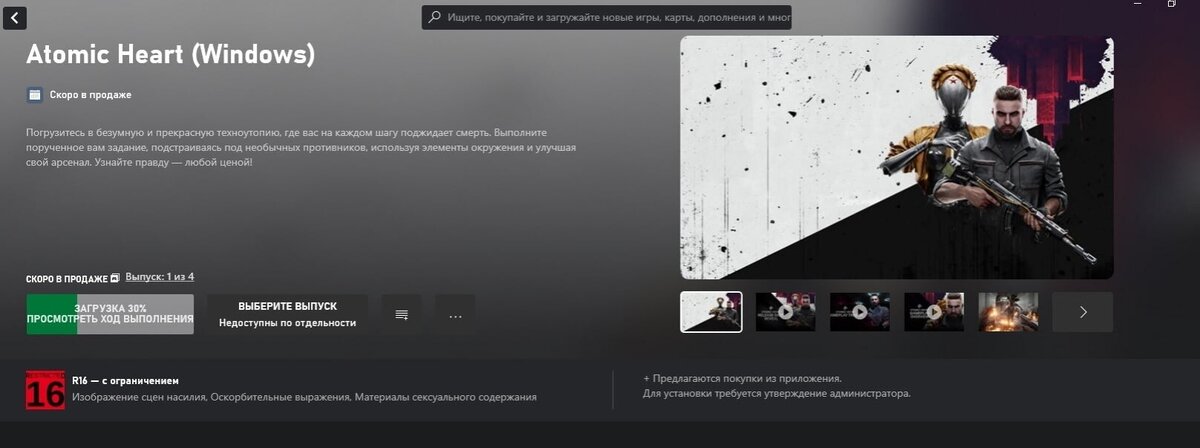Open the wishlist list icon button

(x=401, y=314)
